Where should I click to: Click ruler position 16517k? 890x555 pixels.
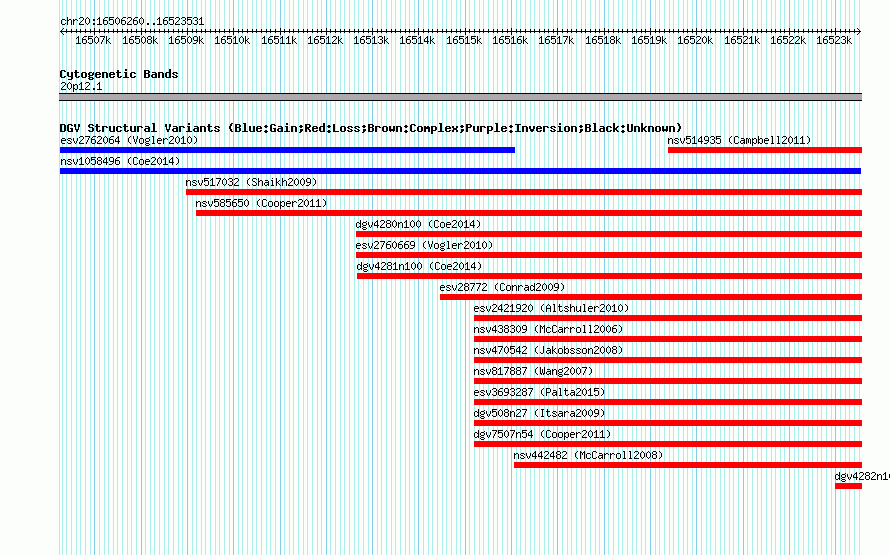(556, 40)
